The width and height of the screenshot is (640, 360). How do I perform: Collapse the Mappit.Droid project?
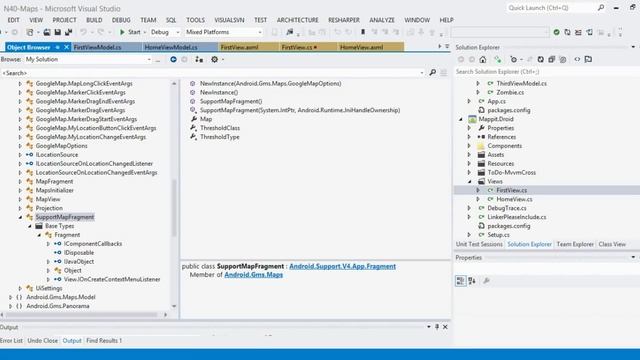click(x=461, y=119)
